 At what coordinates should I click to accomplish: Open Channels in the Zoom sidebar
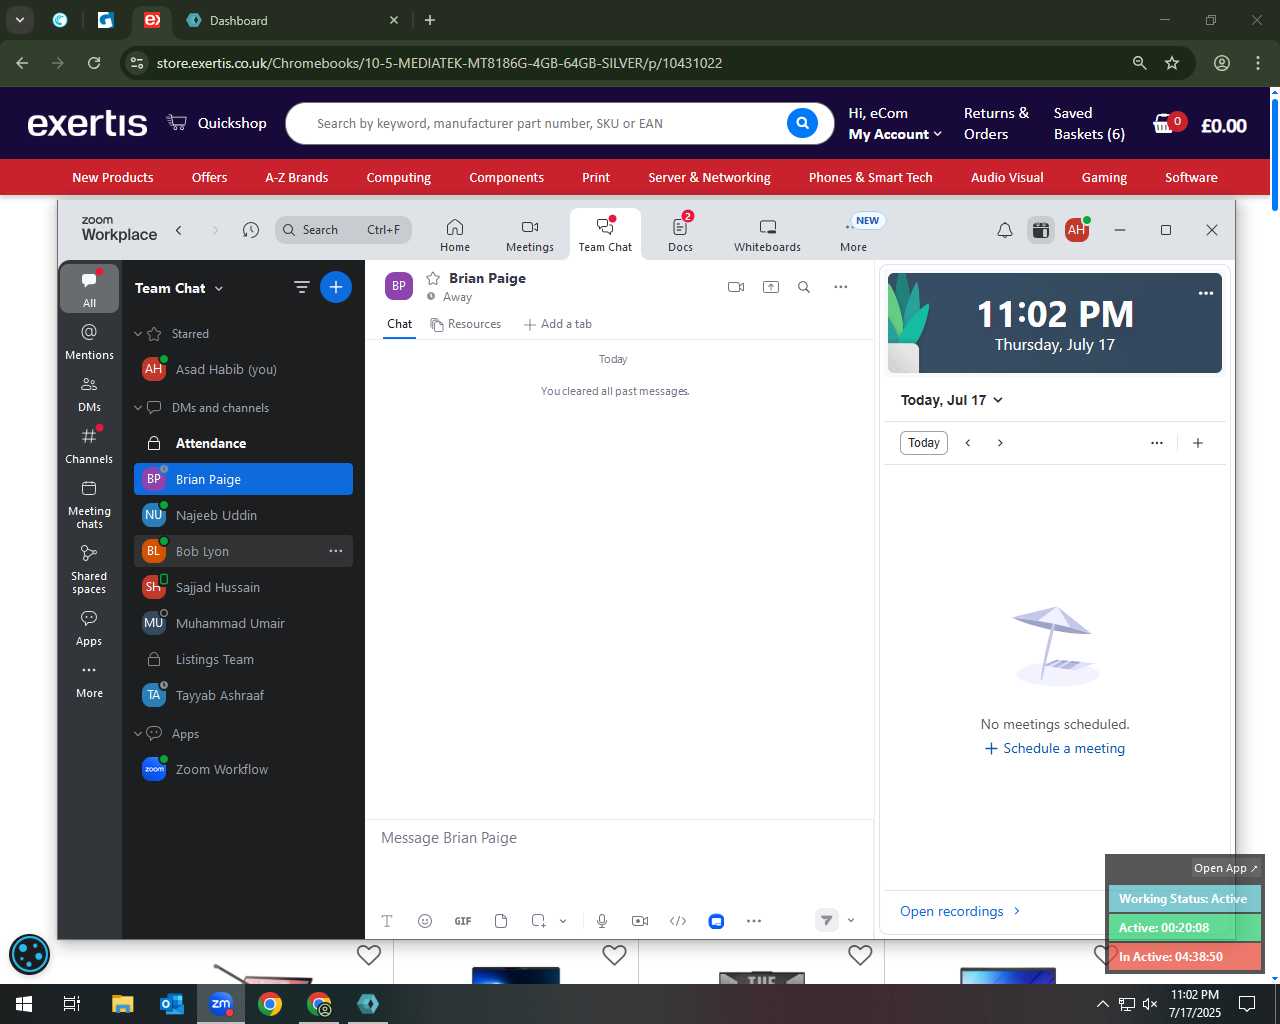click(89, 446)
